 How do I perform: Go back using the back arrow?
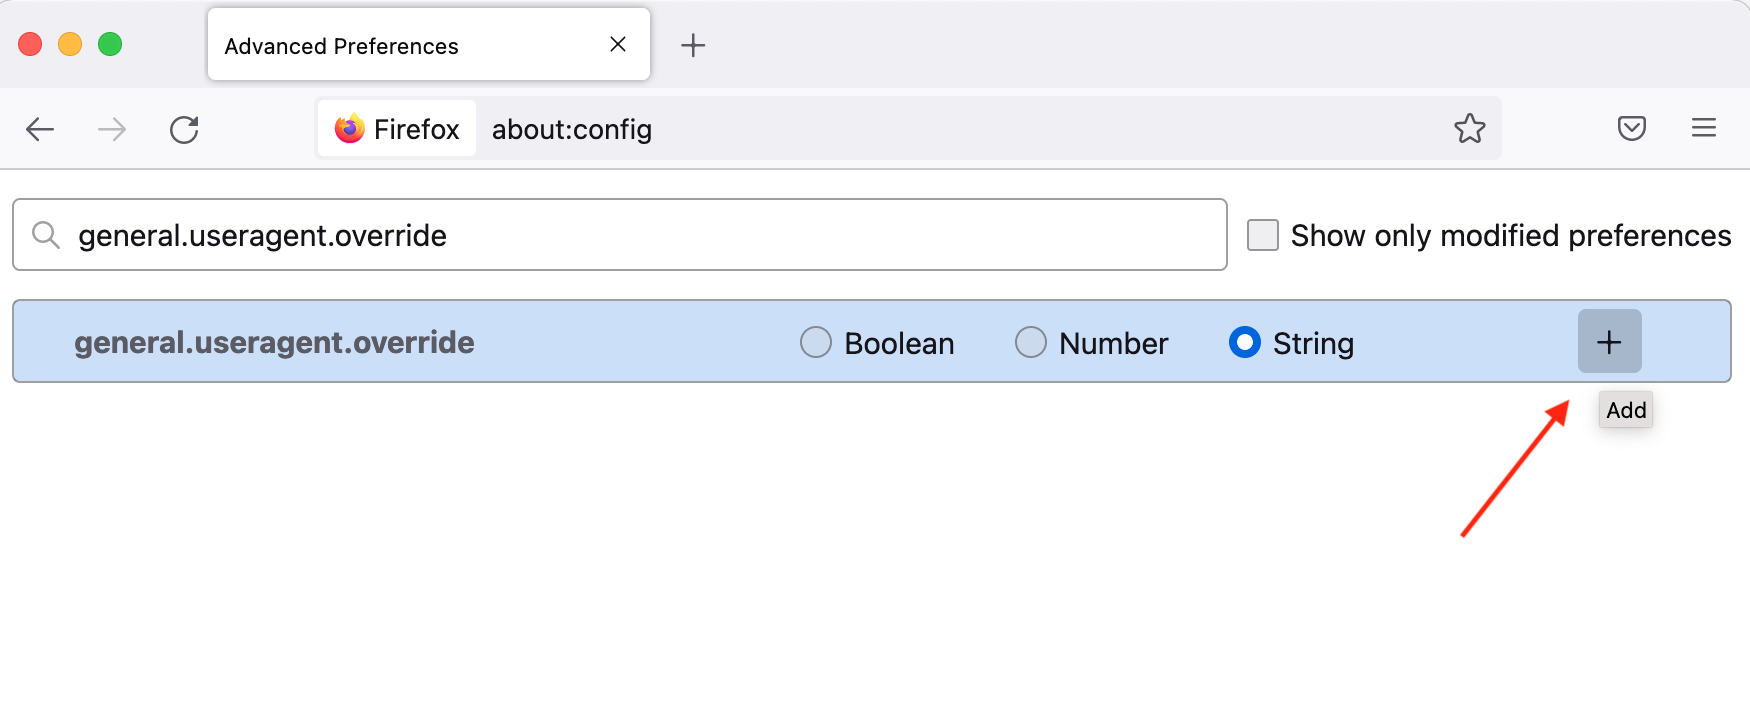tap(40, 129)
